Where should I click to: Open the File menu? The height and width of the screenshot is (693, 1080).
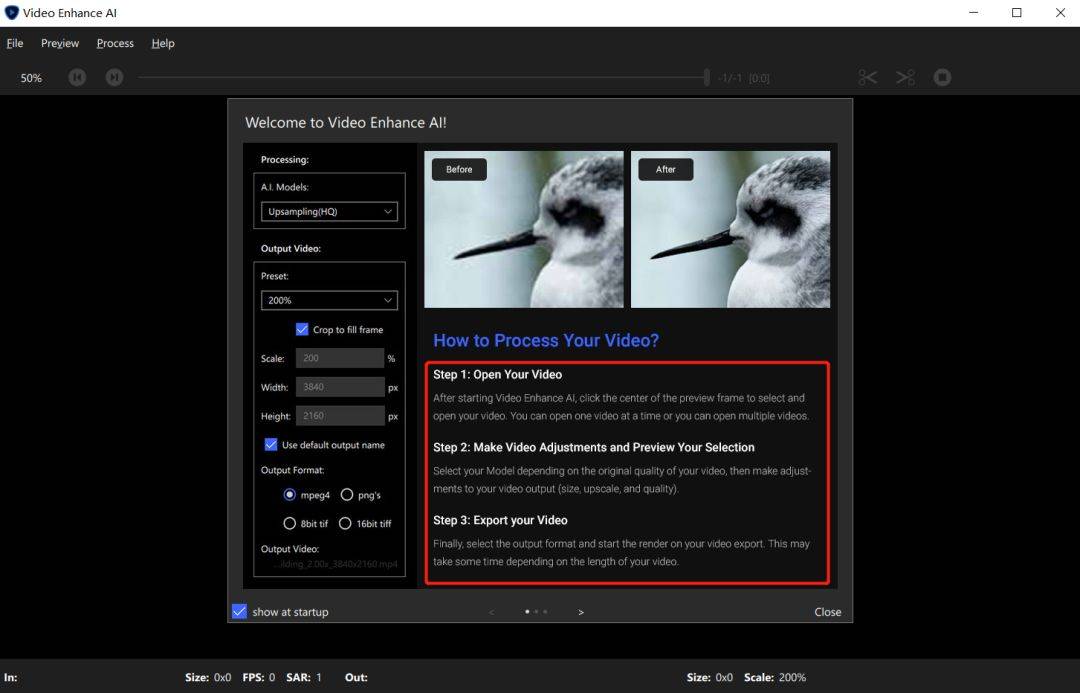point(14,43)
